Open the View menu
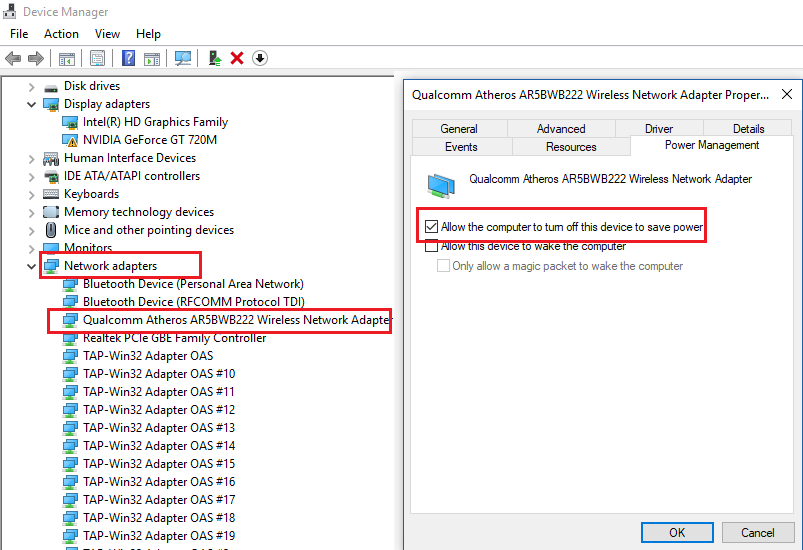803x550 pixels. (x=107, y=34)
